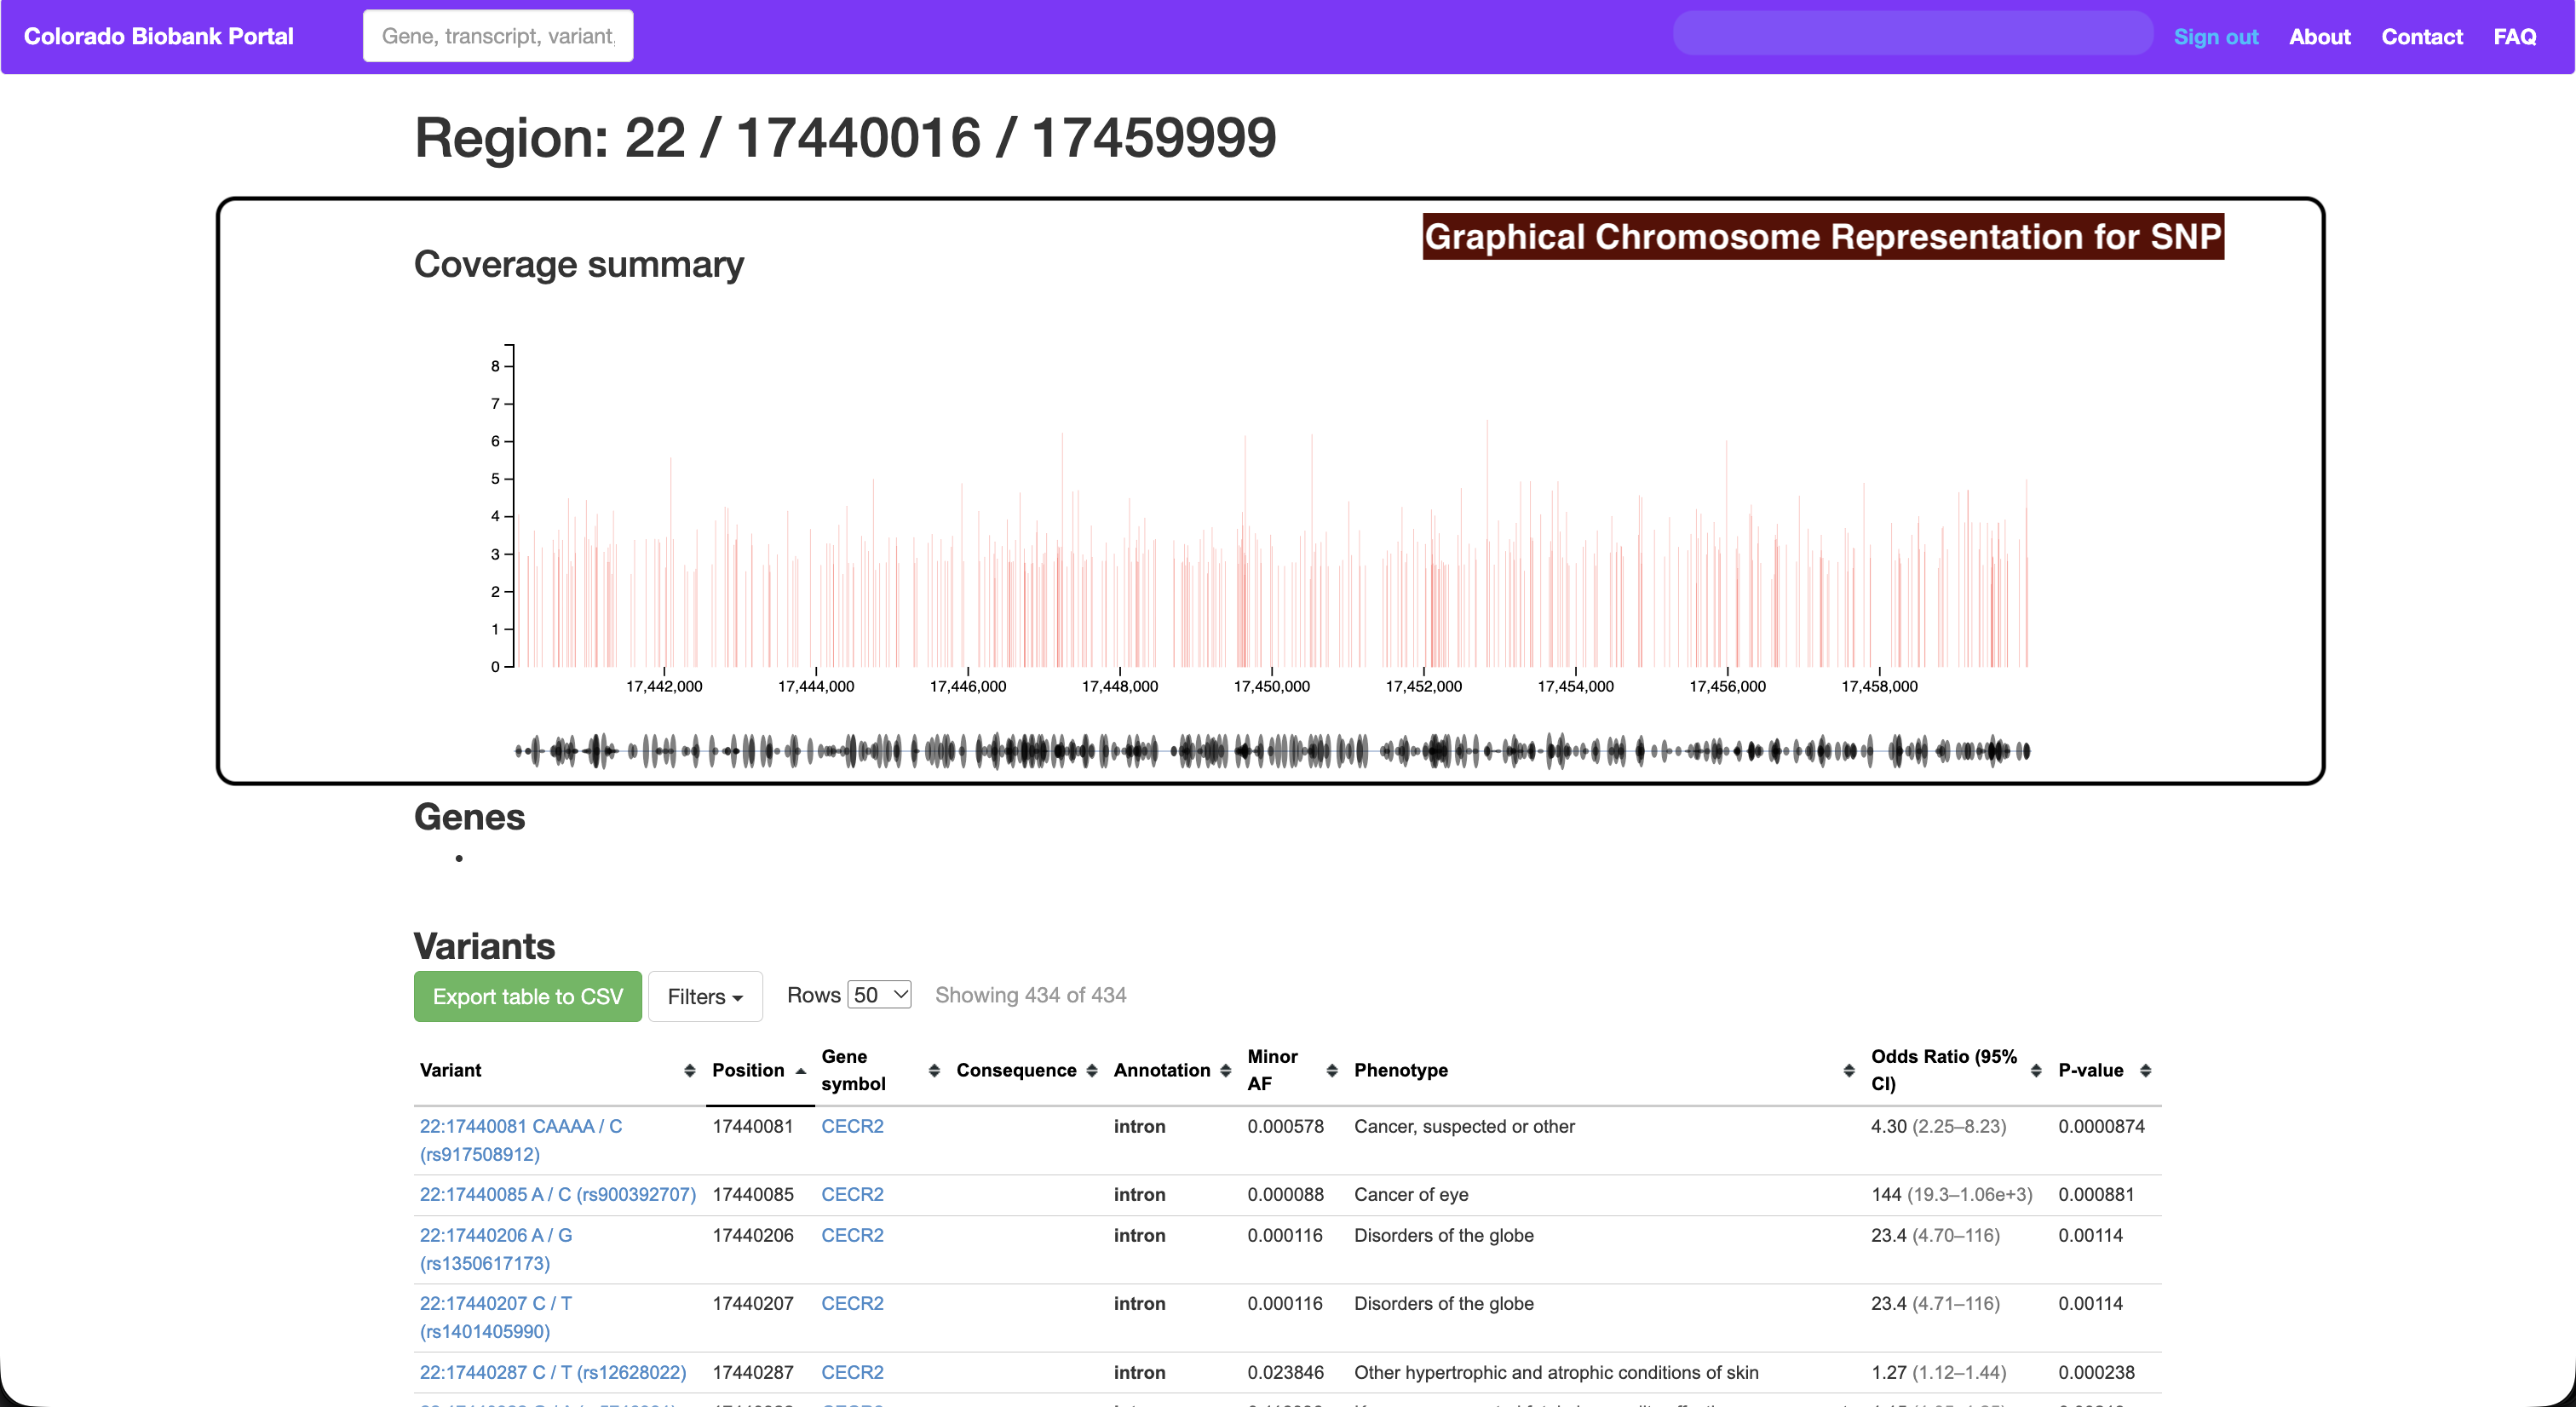The height and width of the screenshot is (1407, 2576).
Task: Open variant 22:17440207 C / T
Action: [x=496, y=1317]
